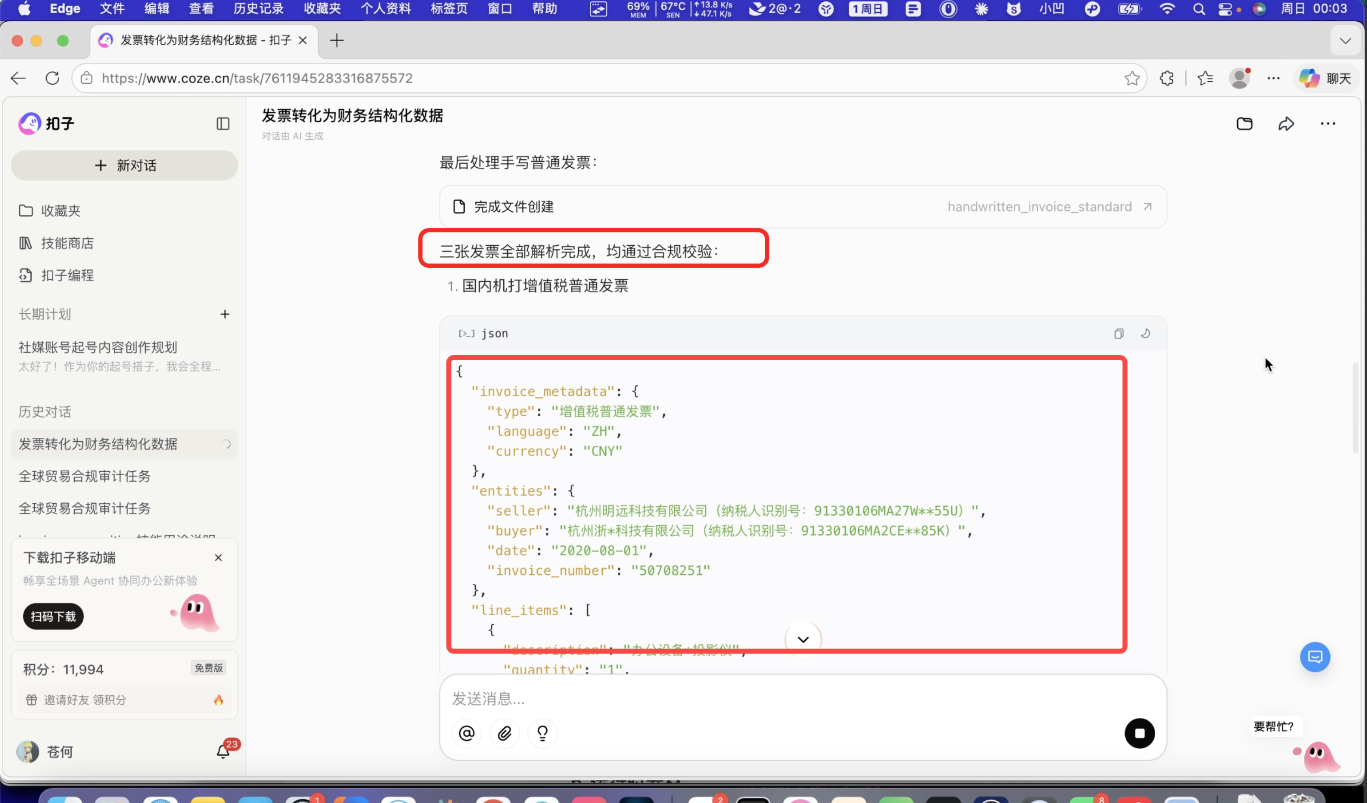Copy the json code block
1367x803 pixels.
(x=1119, y=334)
